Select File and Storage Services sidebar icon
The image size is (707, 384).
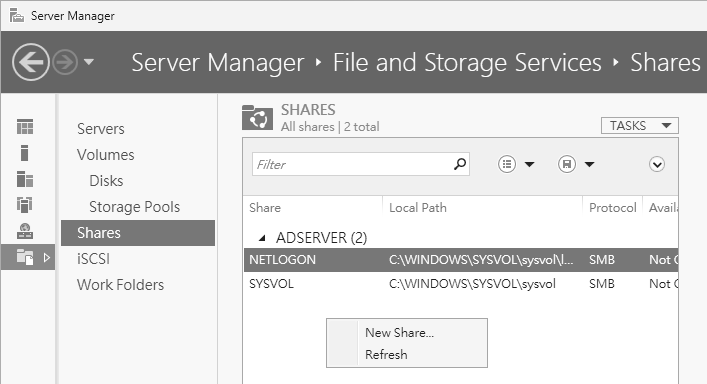coord(25,257)
